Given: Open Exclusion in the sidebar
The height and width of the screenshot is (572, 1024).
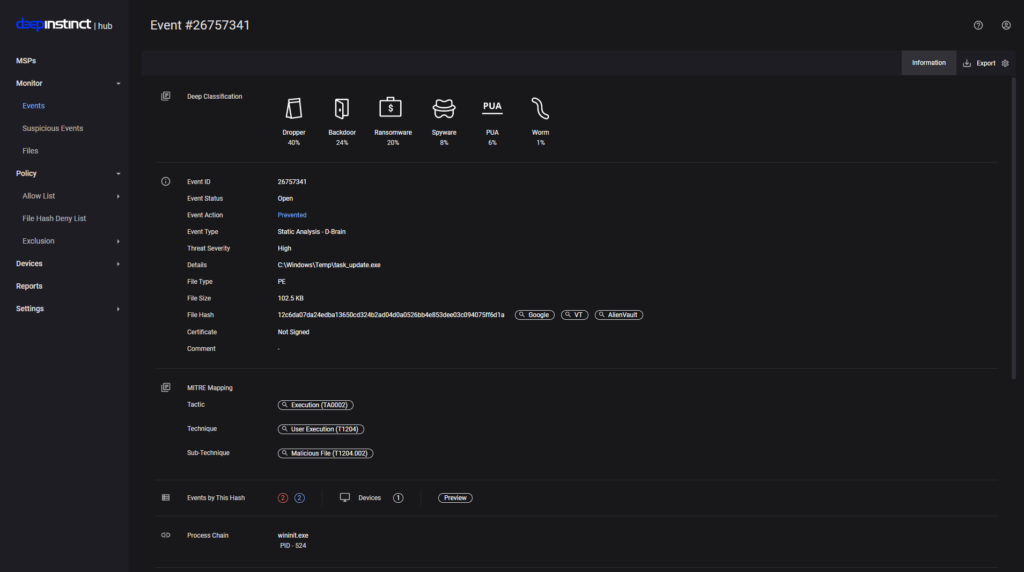Looking at the screenshot, I should click(39, 241).
